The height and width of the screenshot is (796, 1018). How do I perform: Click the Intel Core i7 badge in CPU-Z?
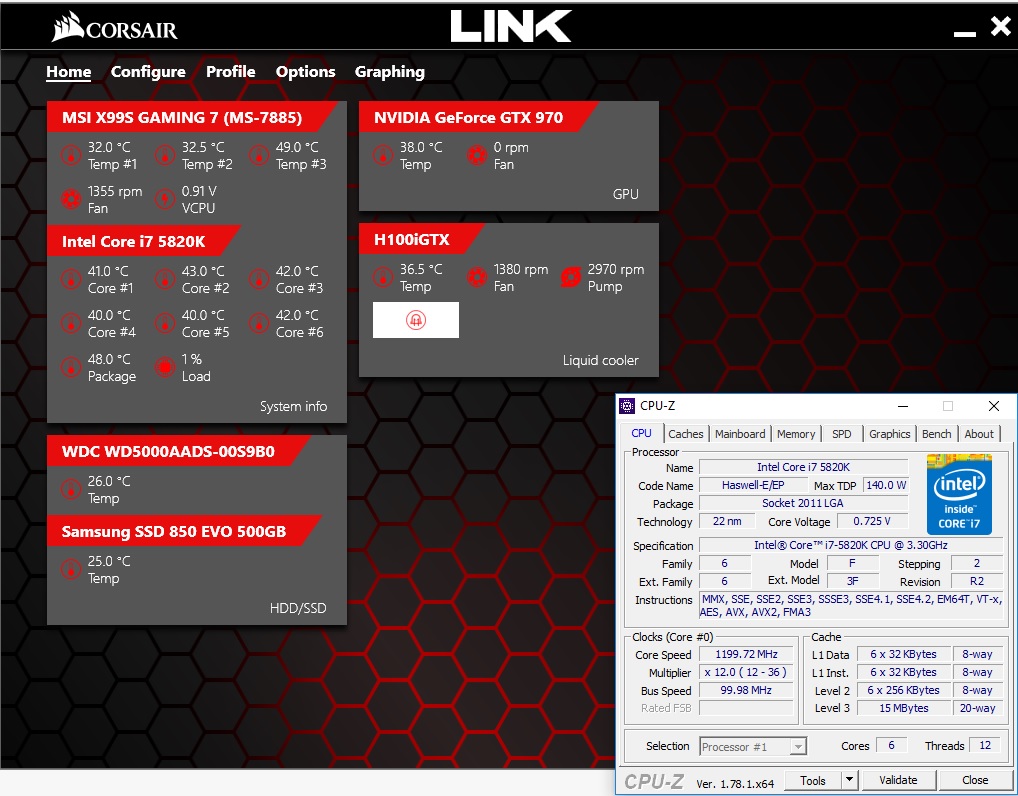959,495
